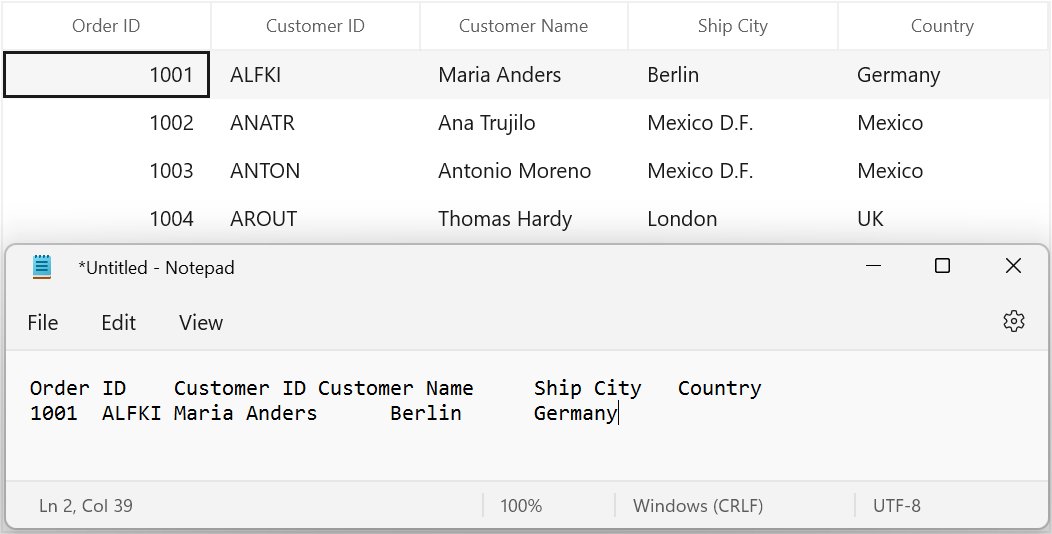Click the Ship City column header

pyautogui.click(x=733, y=25)
